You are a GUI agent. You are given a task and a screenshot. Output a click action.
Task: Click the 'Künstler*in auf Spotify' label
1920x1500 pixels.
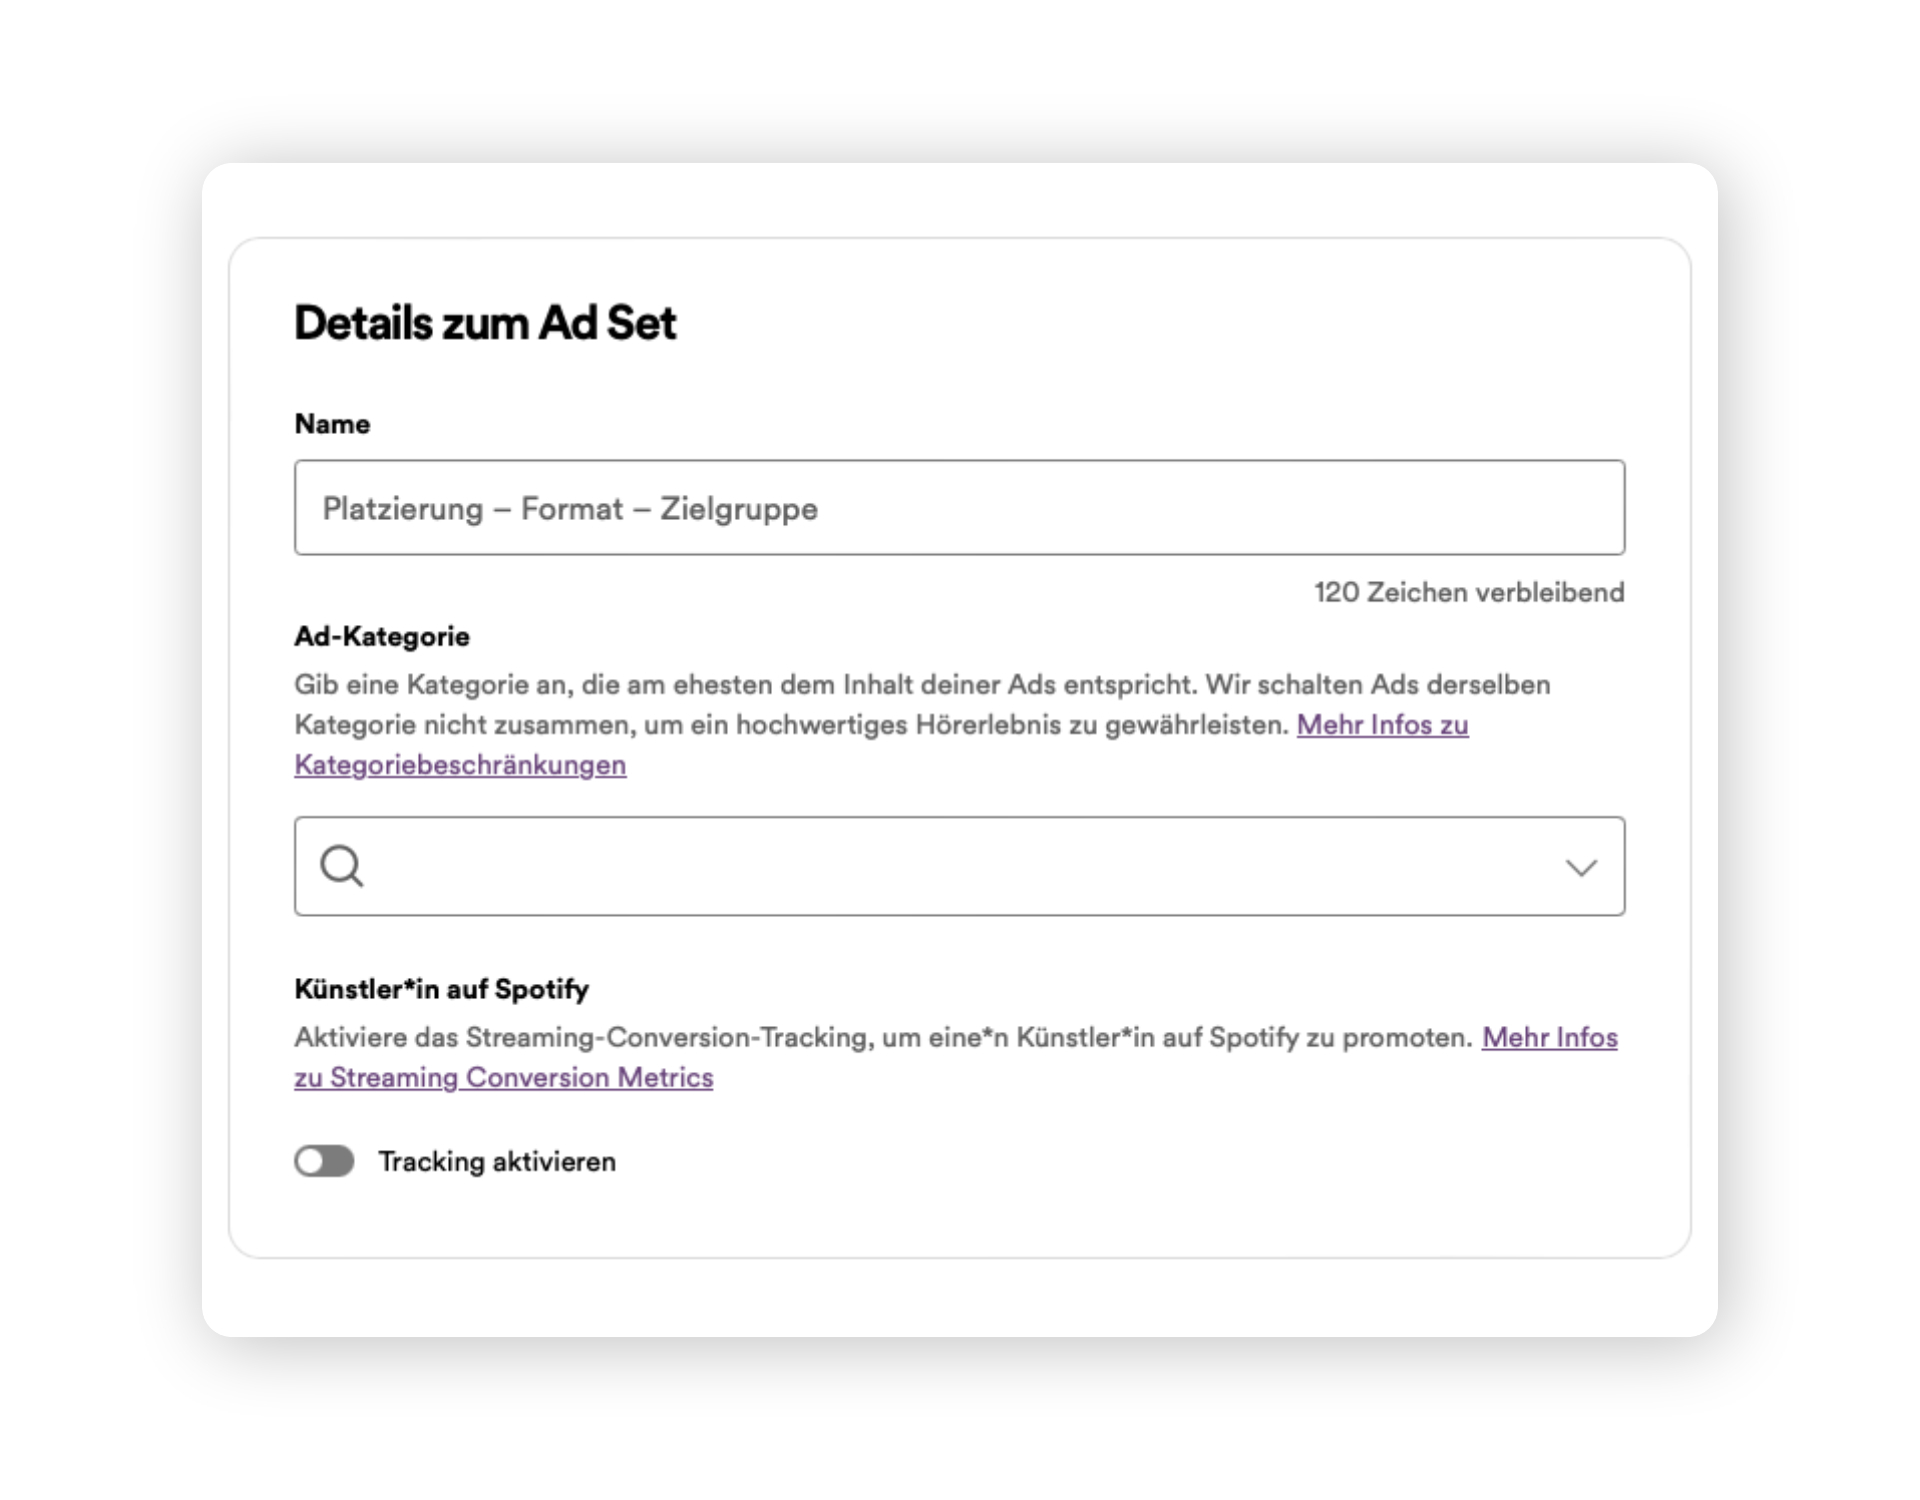441,989
